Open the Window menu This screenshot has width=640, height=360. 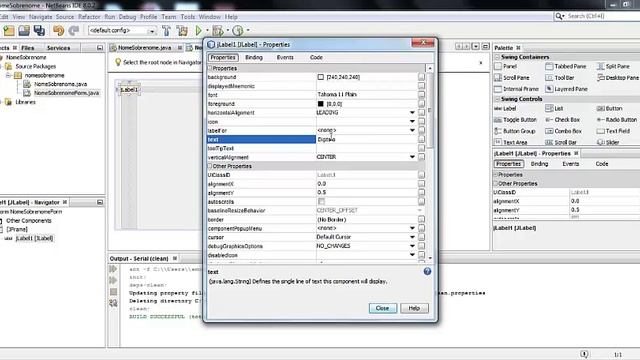tap(209, 17)
